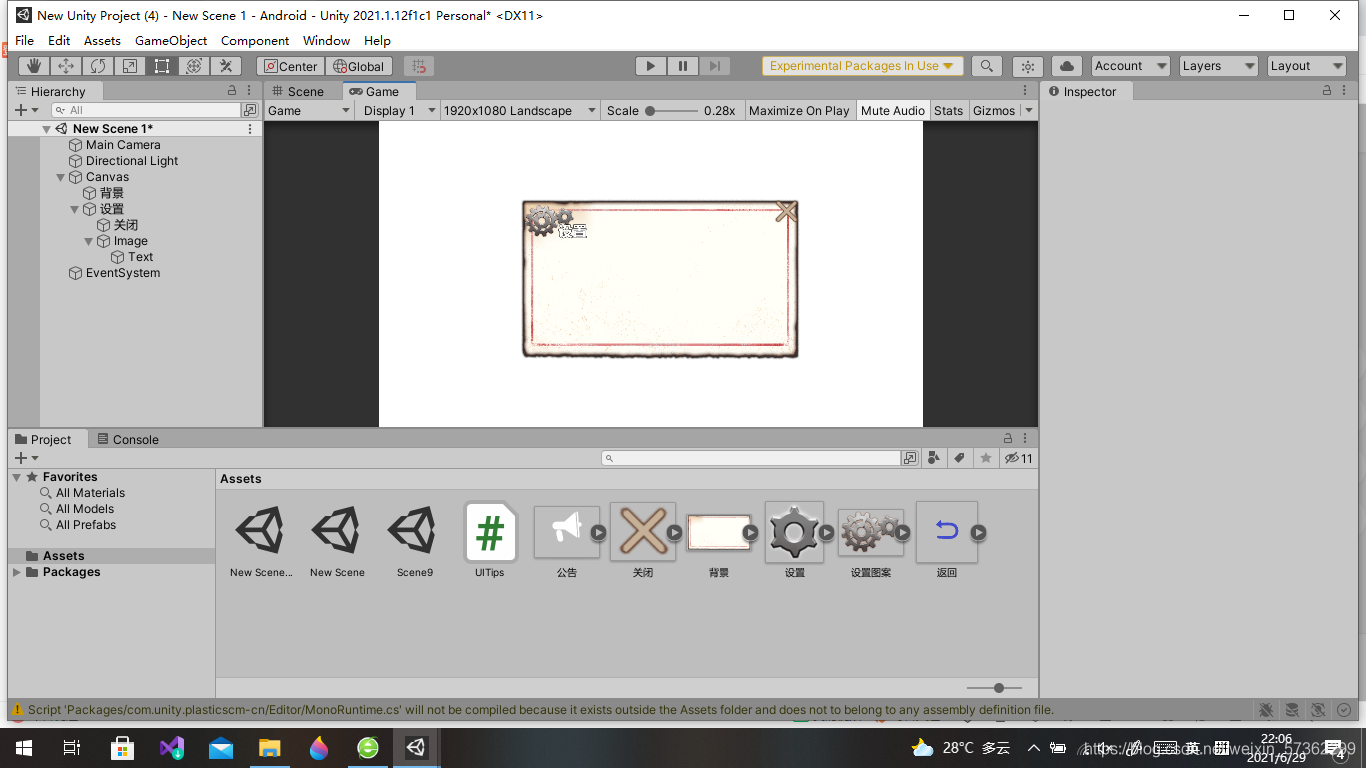This screenshot has width=1366, height=768.
Task: Open Cloud services icon
Action: pos(1067,66)
